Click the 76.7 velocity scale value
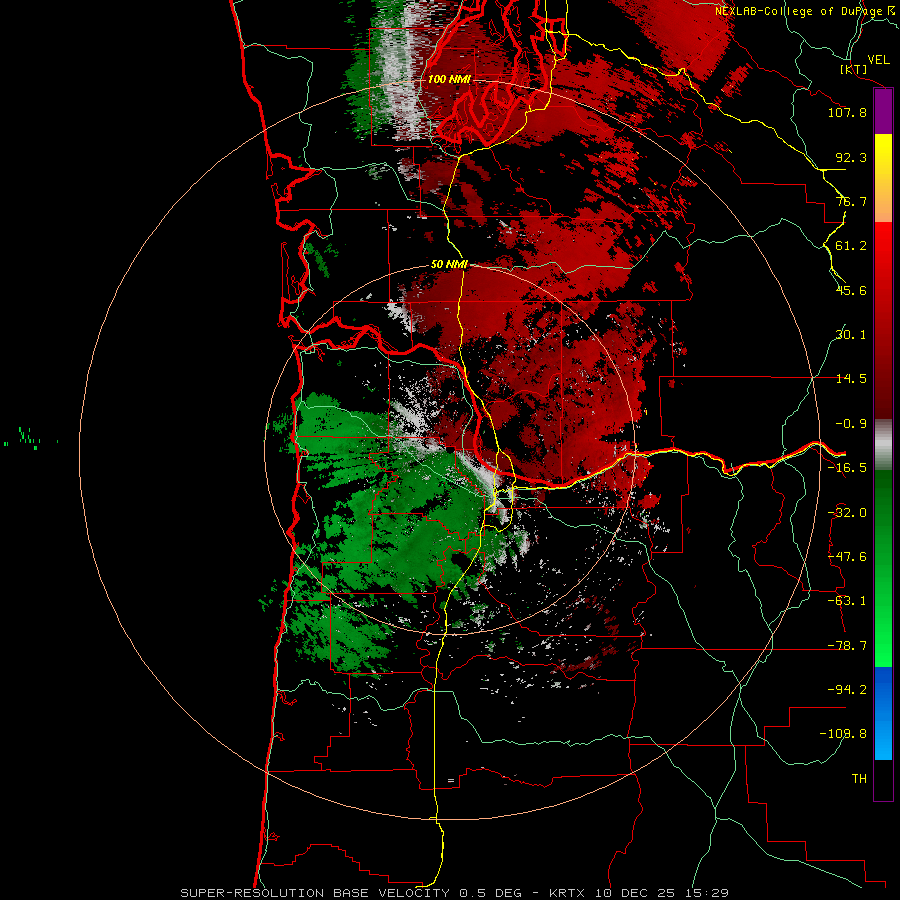900x900 pixels. (851, 201)
